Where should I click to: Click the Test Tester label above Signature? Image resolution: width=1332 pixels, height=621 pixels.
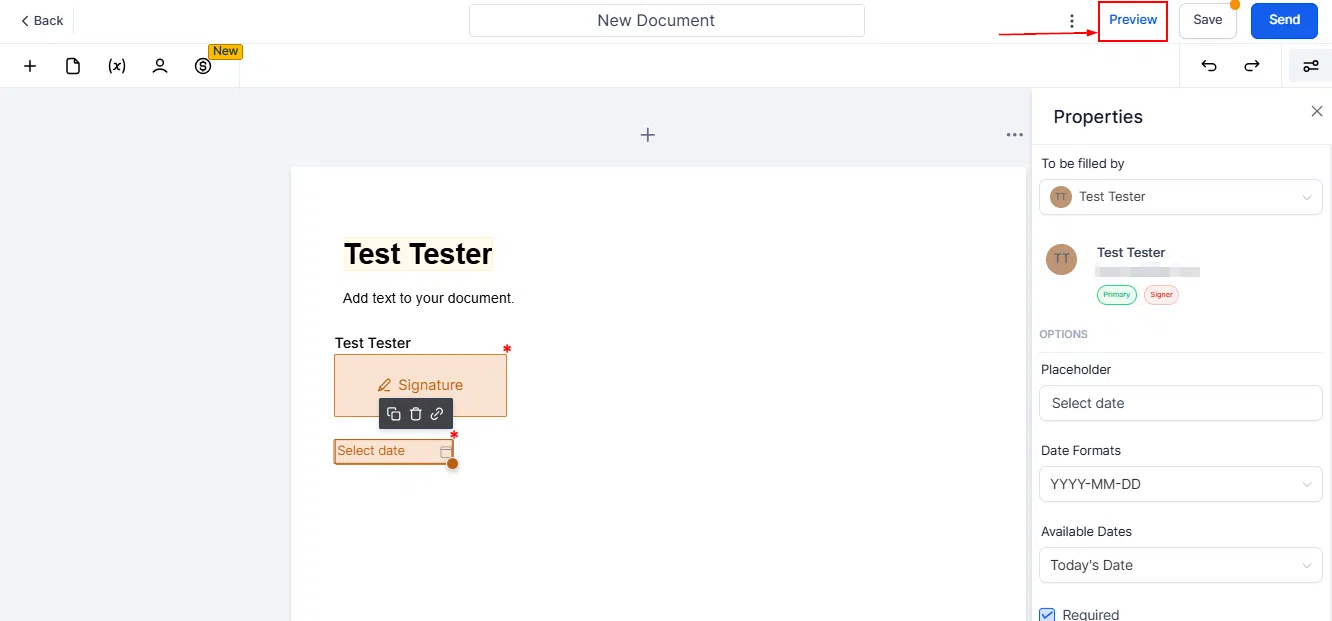[x=373, y=343]
